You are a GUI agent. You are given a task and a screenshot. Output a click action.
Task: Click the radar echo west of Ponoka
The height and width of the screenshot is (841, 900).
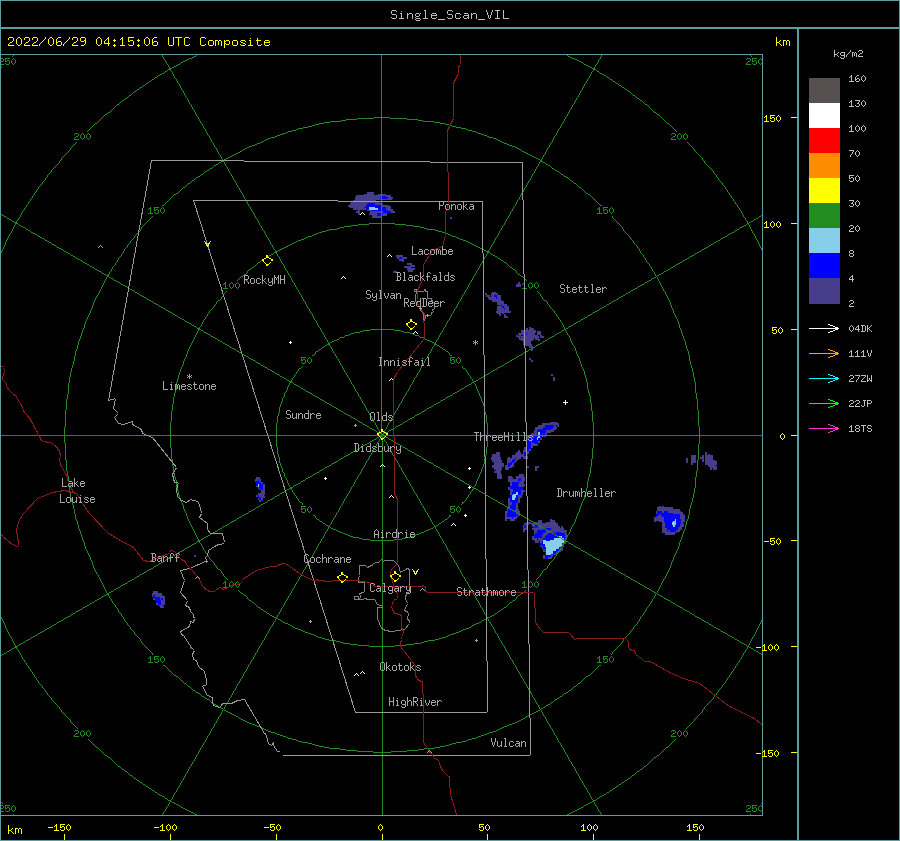point(372,206)
